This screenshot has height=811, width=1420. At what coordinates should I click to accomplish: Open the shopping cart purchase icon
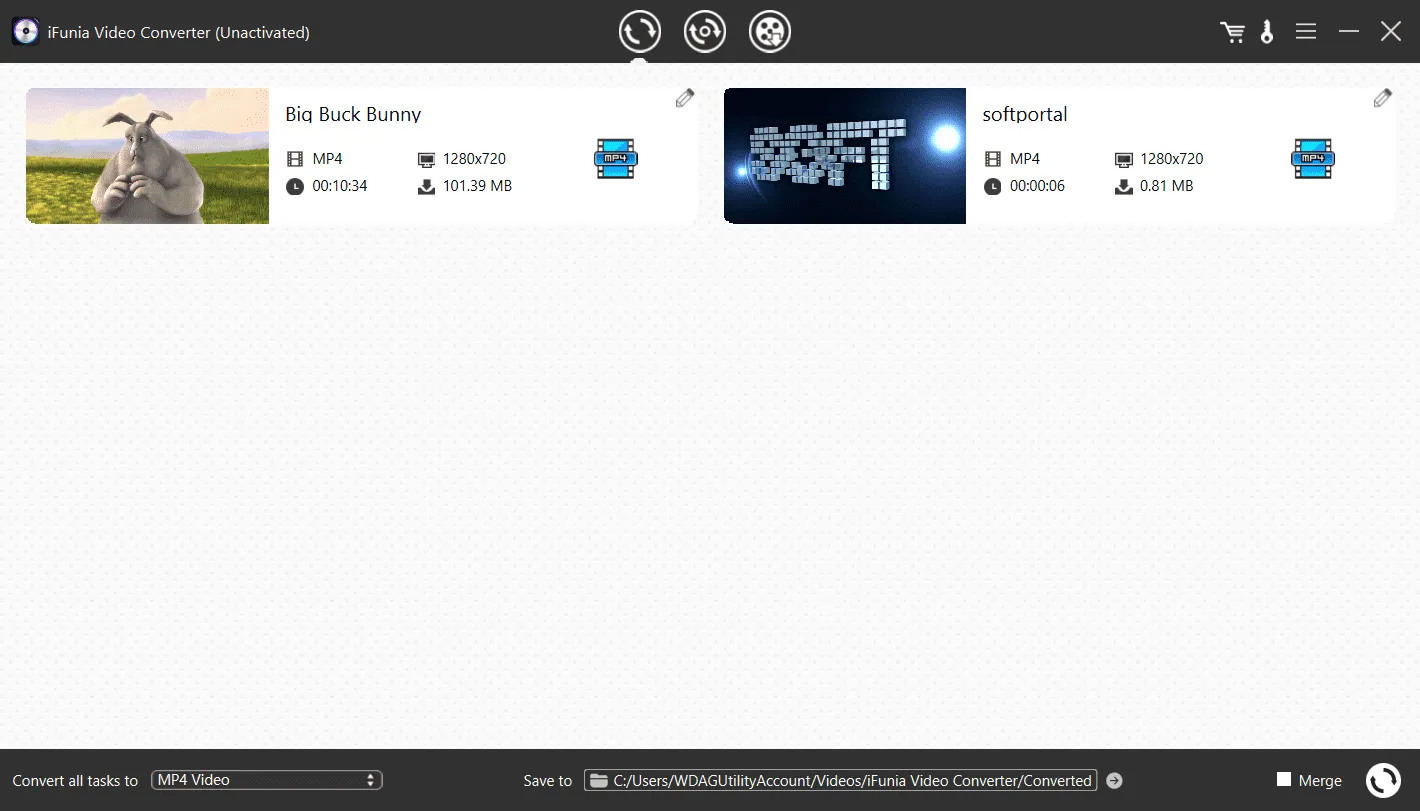coord(1232,32)
